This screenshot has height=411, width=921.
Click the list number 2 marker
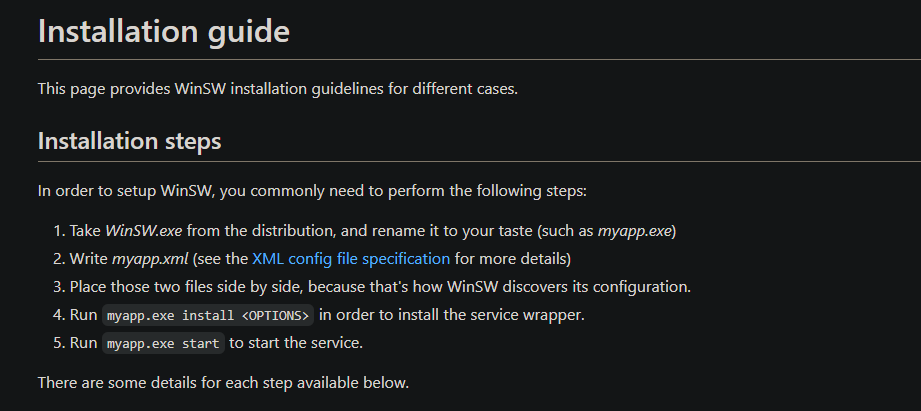click(x=57, y=259)
